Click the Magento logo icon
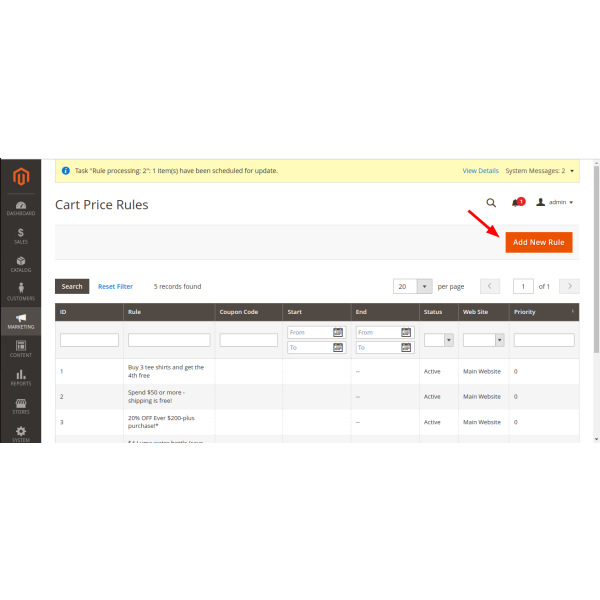600x600 pixels. pyautogui.click(x=20, y=178)
